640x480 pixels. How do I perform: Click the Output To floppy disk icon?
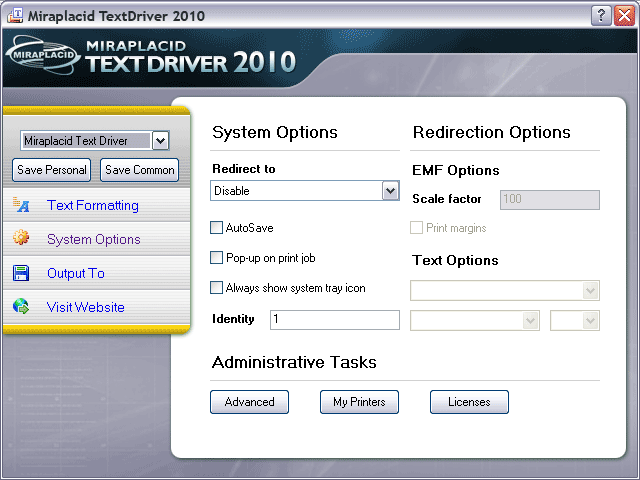coord(21,273)
